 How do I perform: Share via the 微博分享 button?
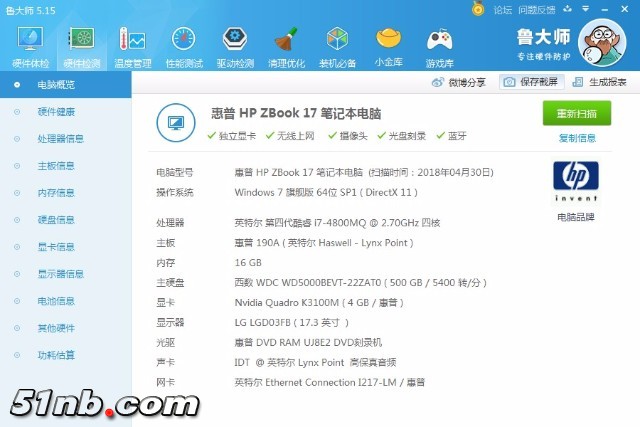pos(460,82)
